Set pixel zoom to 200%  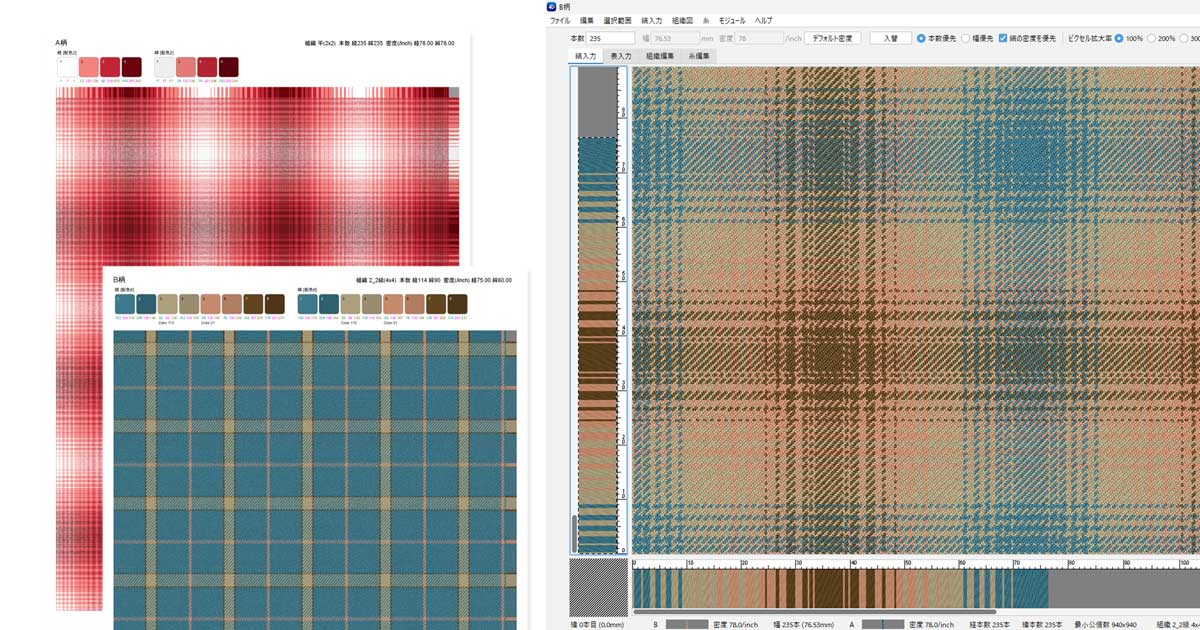tap(1153, 38)
